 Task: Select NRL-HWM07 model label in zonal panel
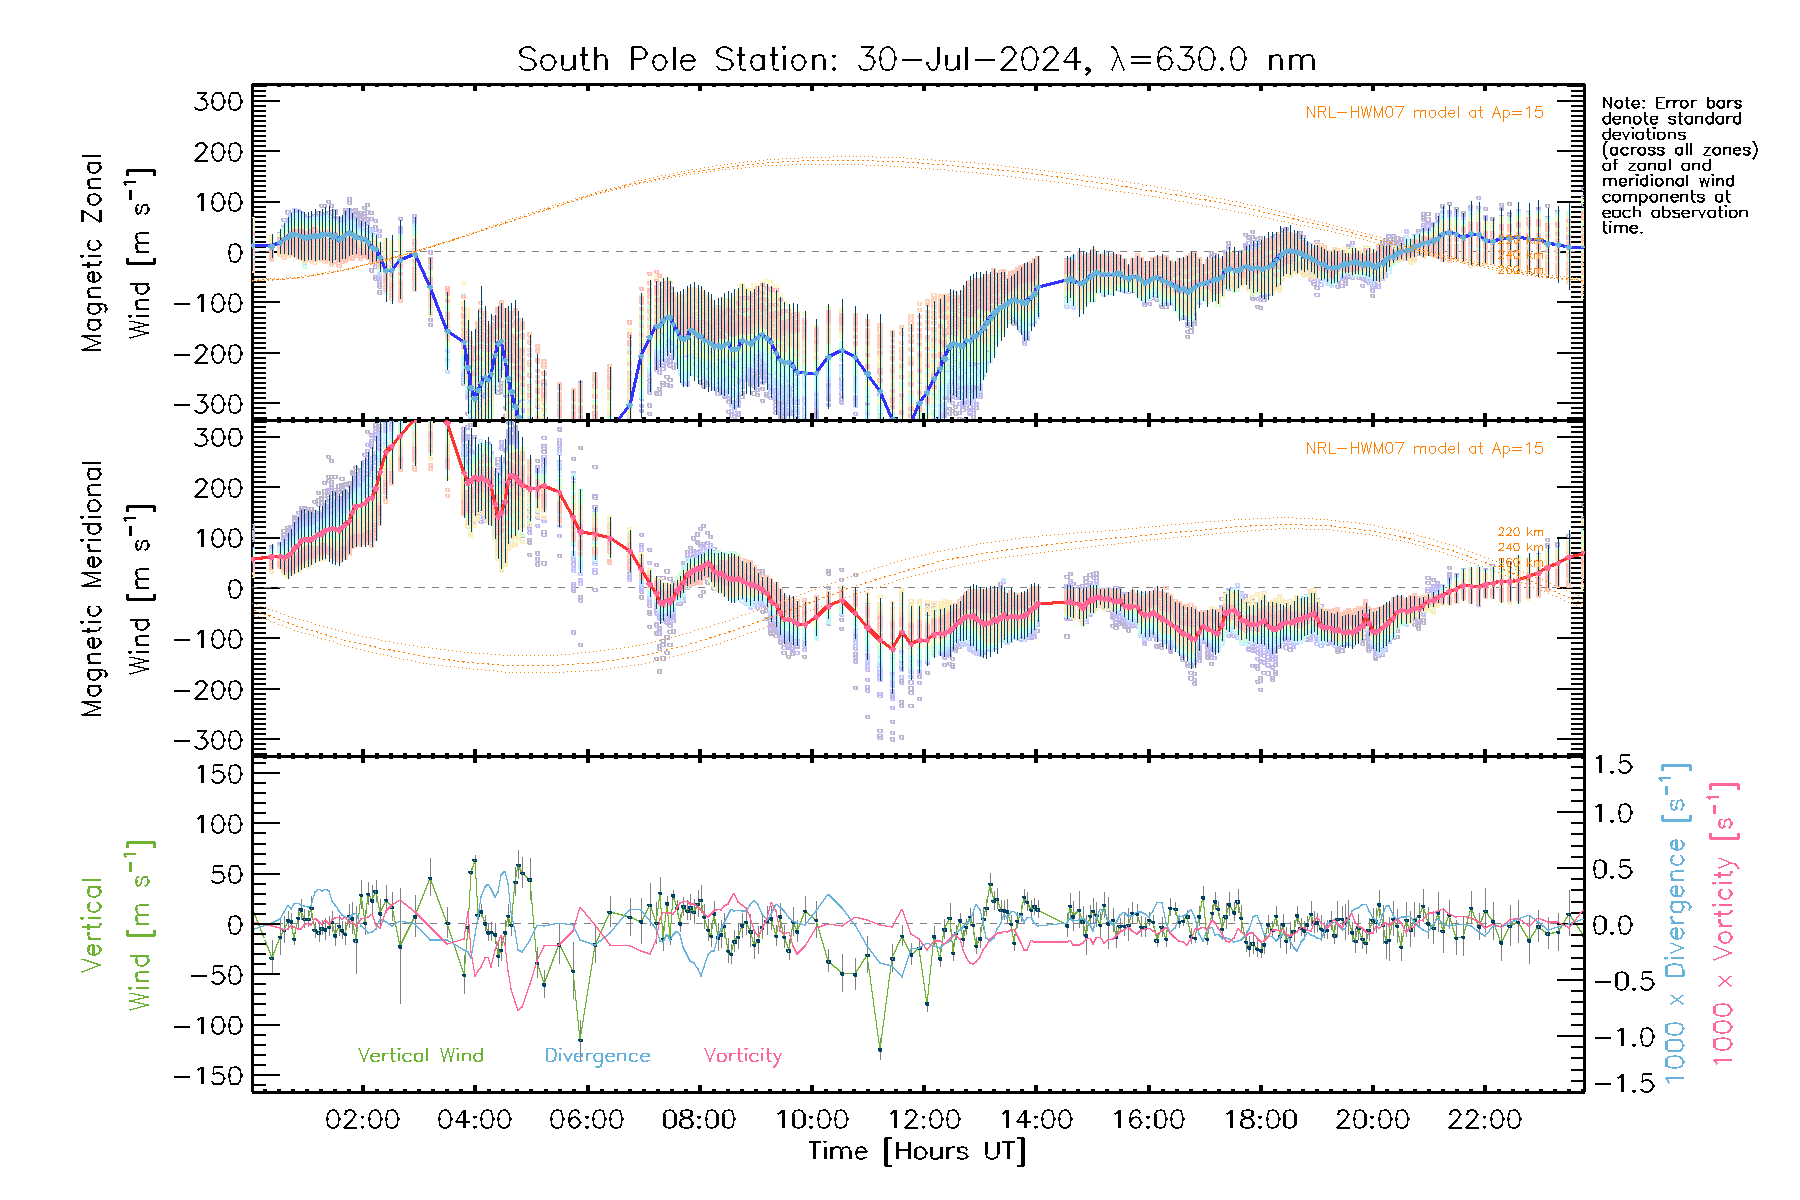click(x=1424, y=113)
